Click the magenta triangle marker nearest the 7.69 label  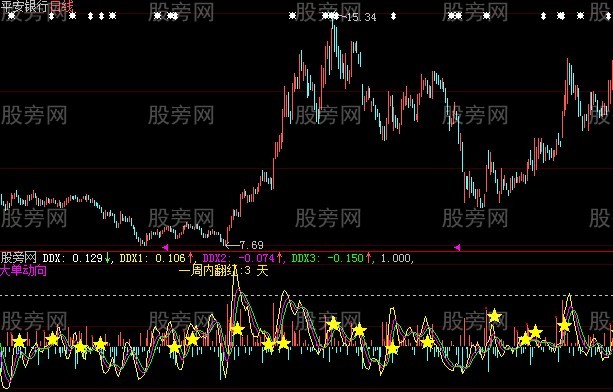click(165, 247)
